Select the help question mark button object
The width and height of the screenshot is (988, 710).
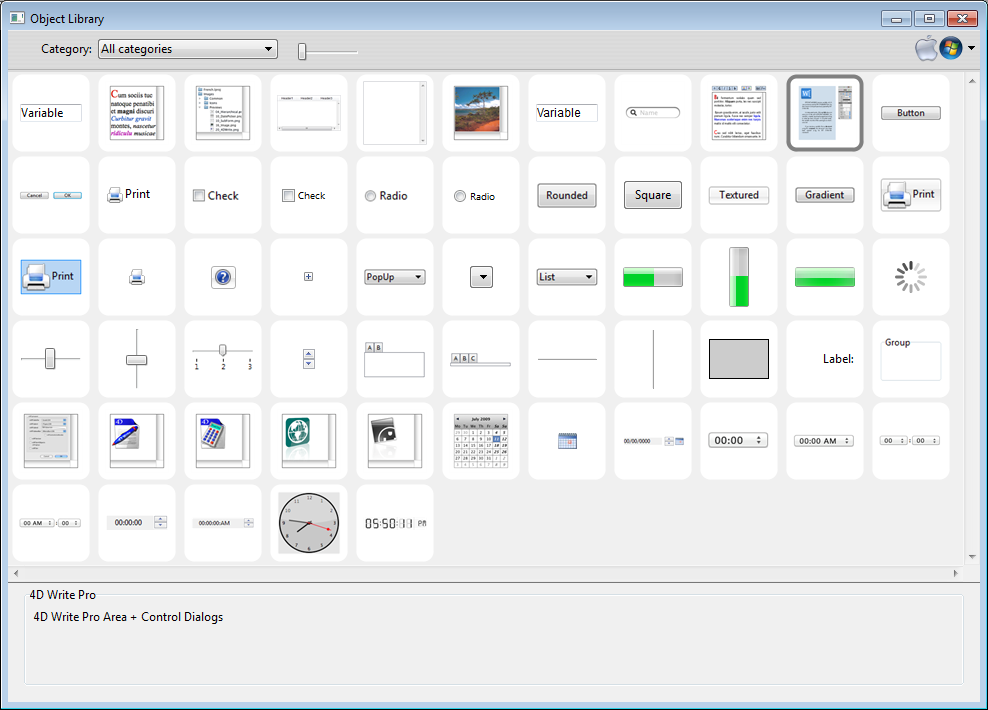(x=223, y=277)
